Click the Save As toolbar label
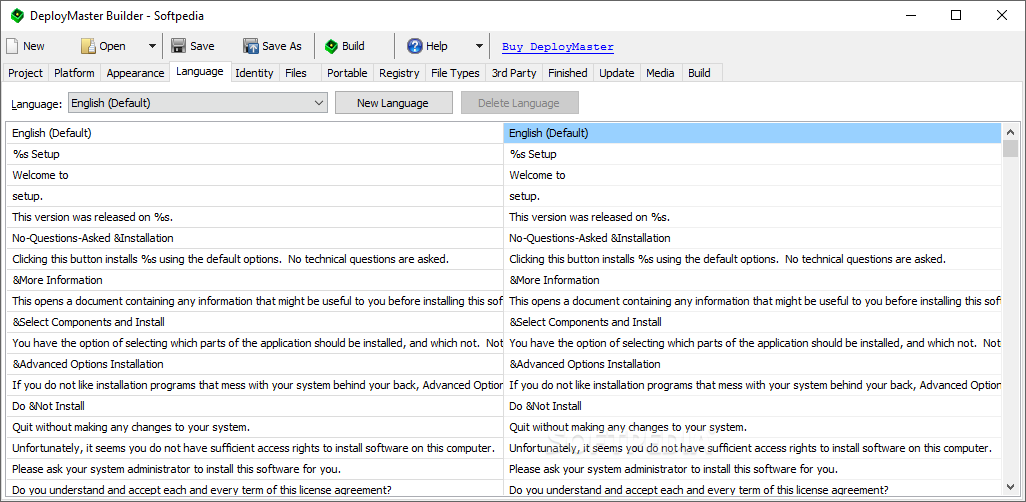Image resolution: width=1026 pixels, height=502 pixels. pyautogui.click(x=282, y=46)
